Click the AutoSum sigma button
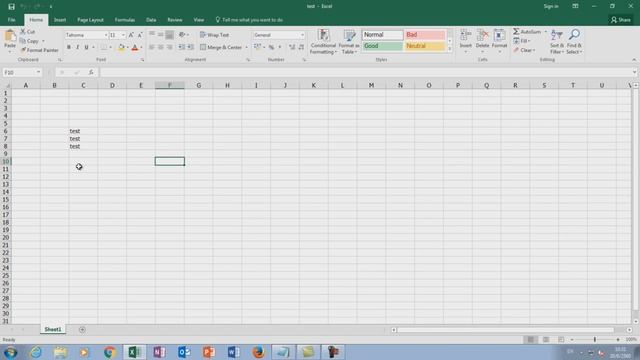Screen dimensions: 640x360 [527, 31]
